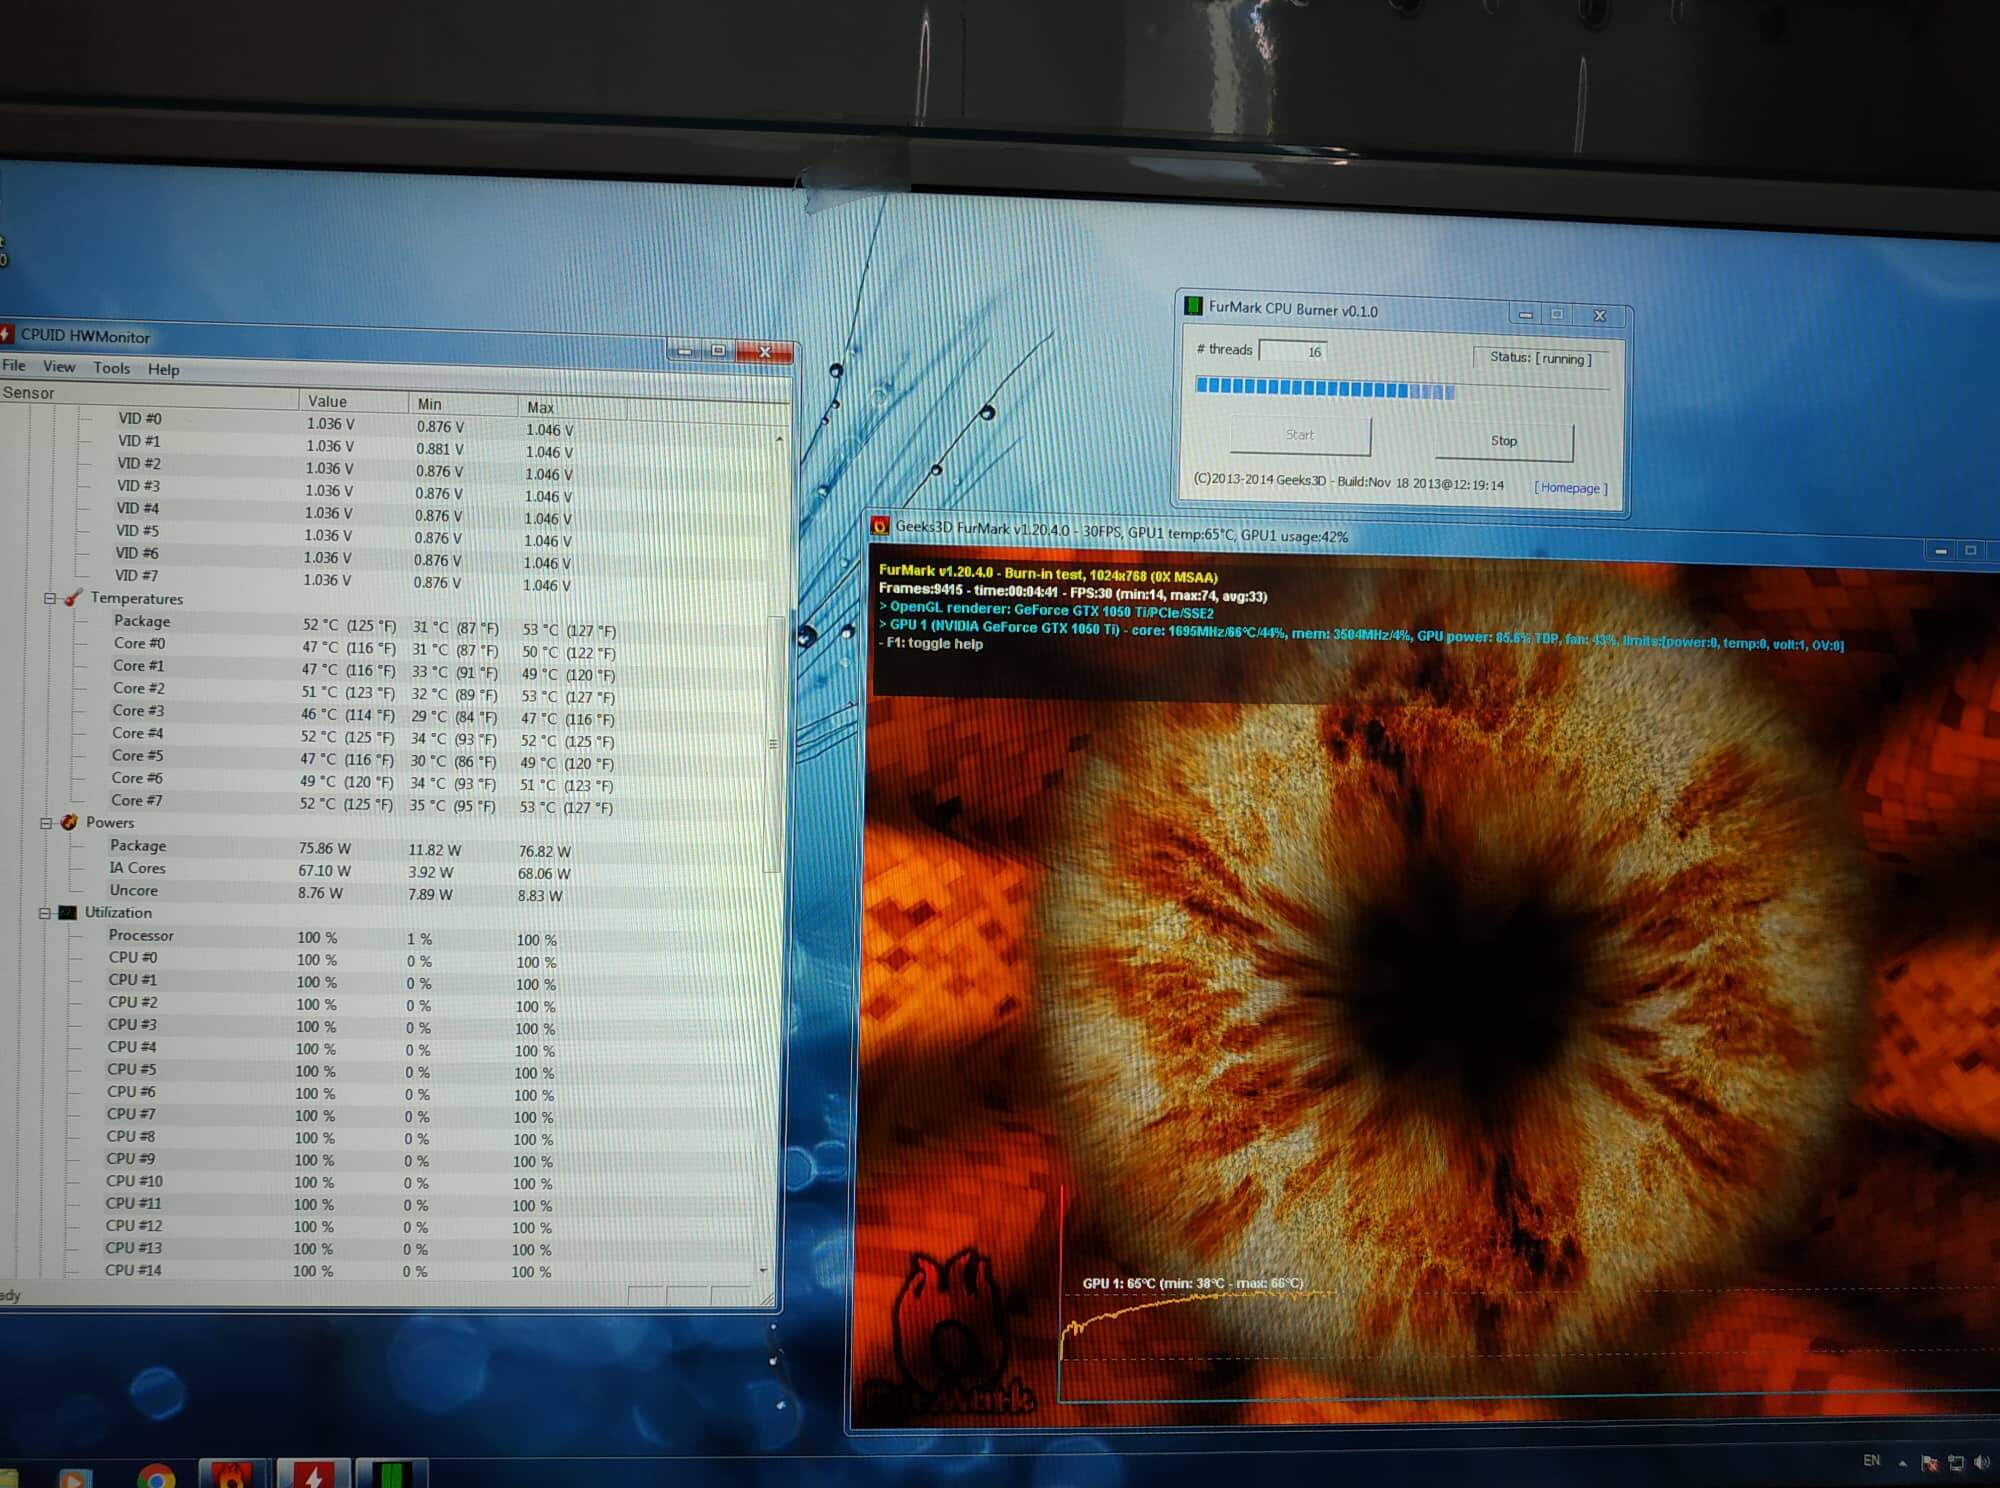Stop the FurMark CPU Burner test
Viewport: 2000px width, 1488px height.
[x=1504, y=441]
